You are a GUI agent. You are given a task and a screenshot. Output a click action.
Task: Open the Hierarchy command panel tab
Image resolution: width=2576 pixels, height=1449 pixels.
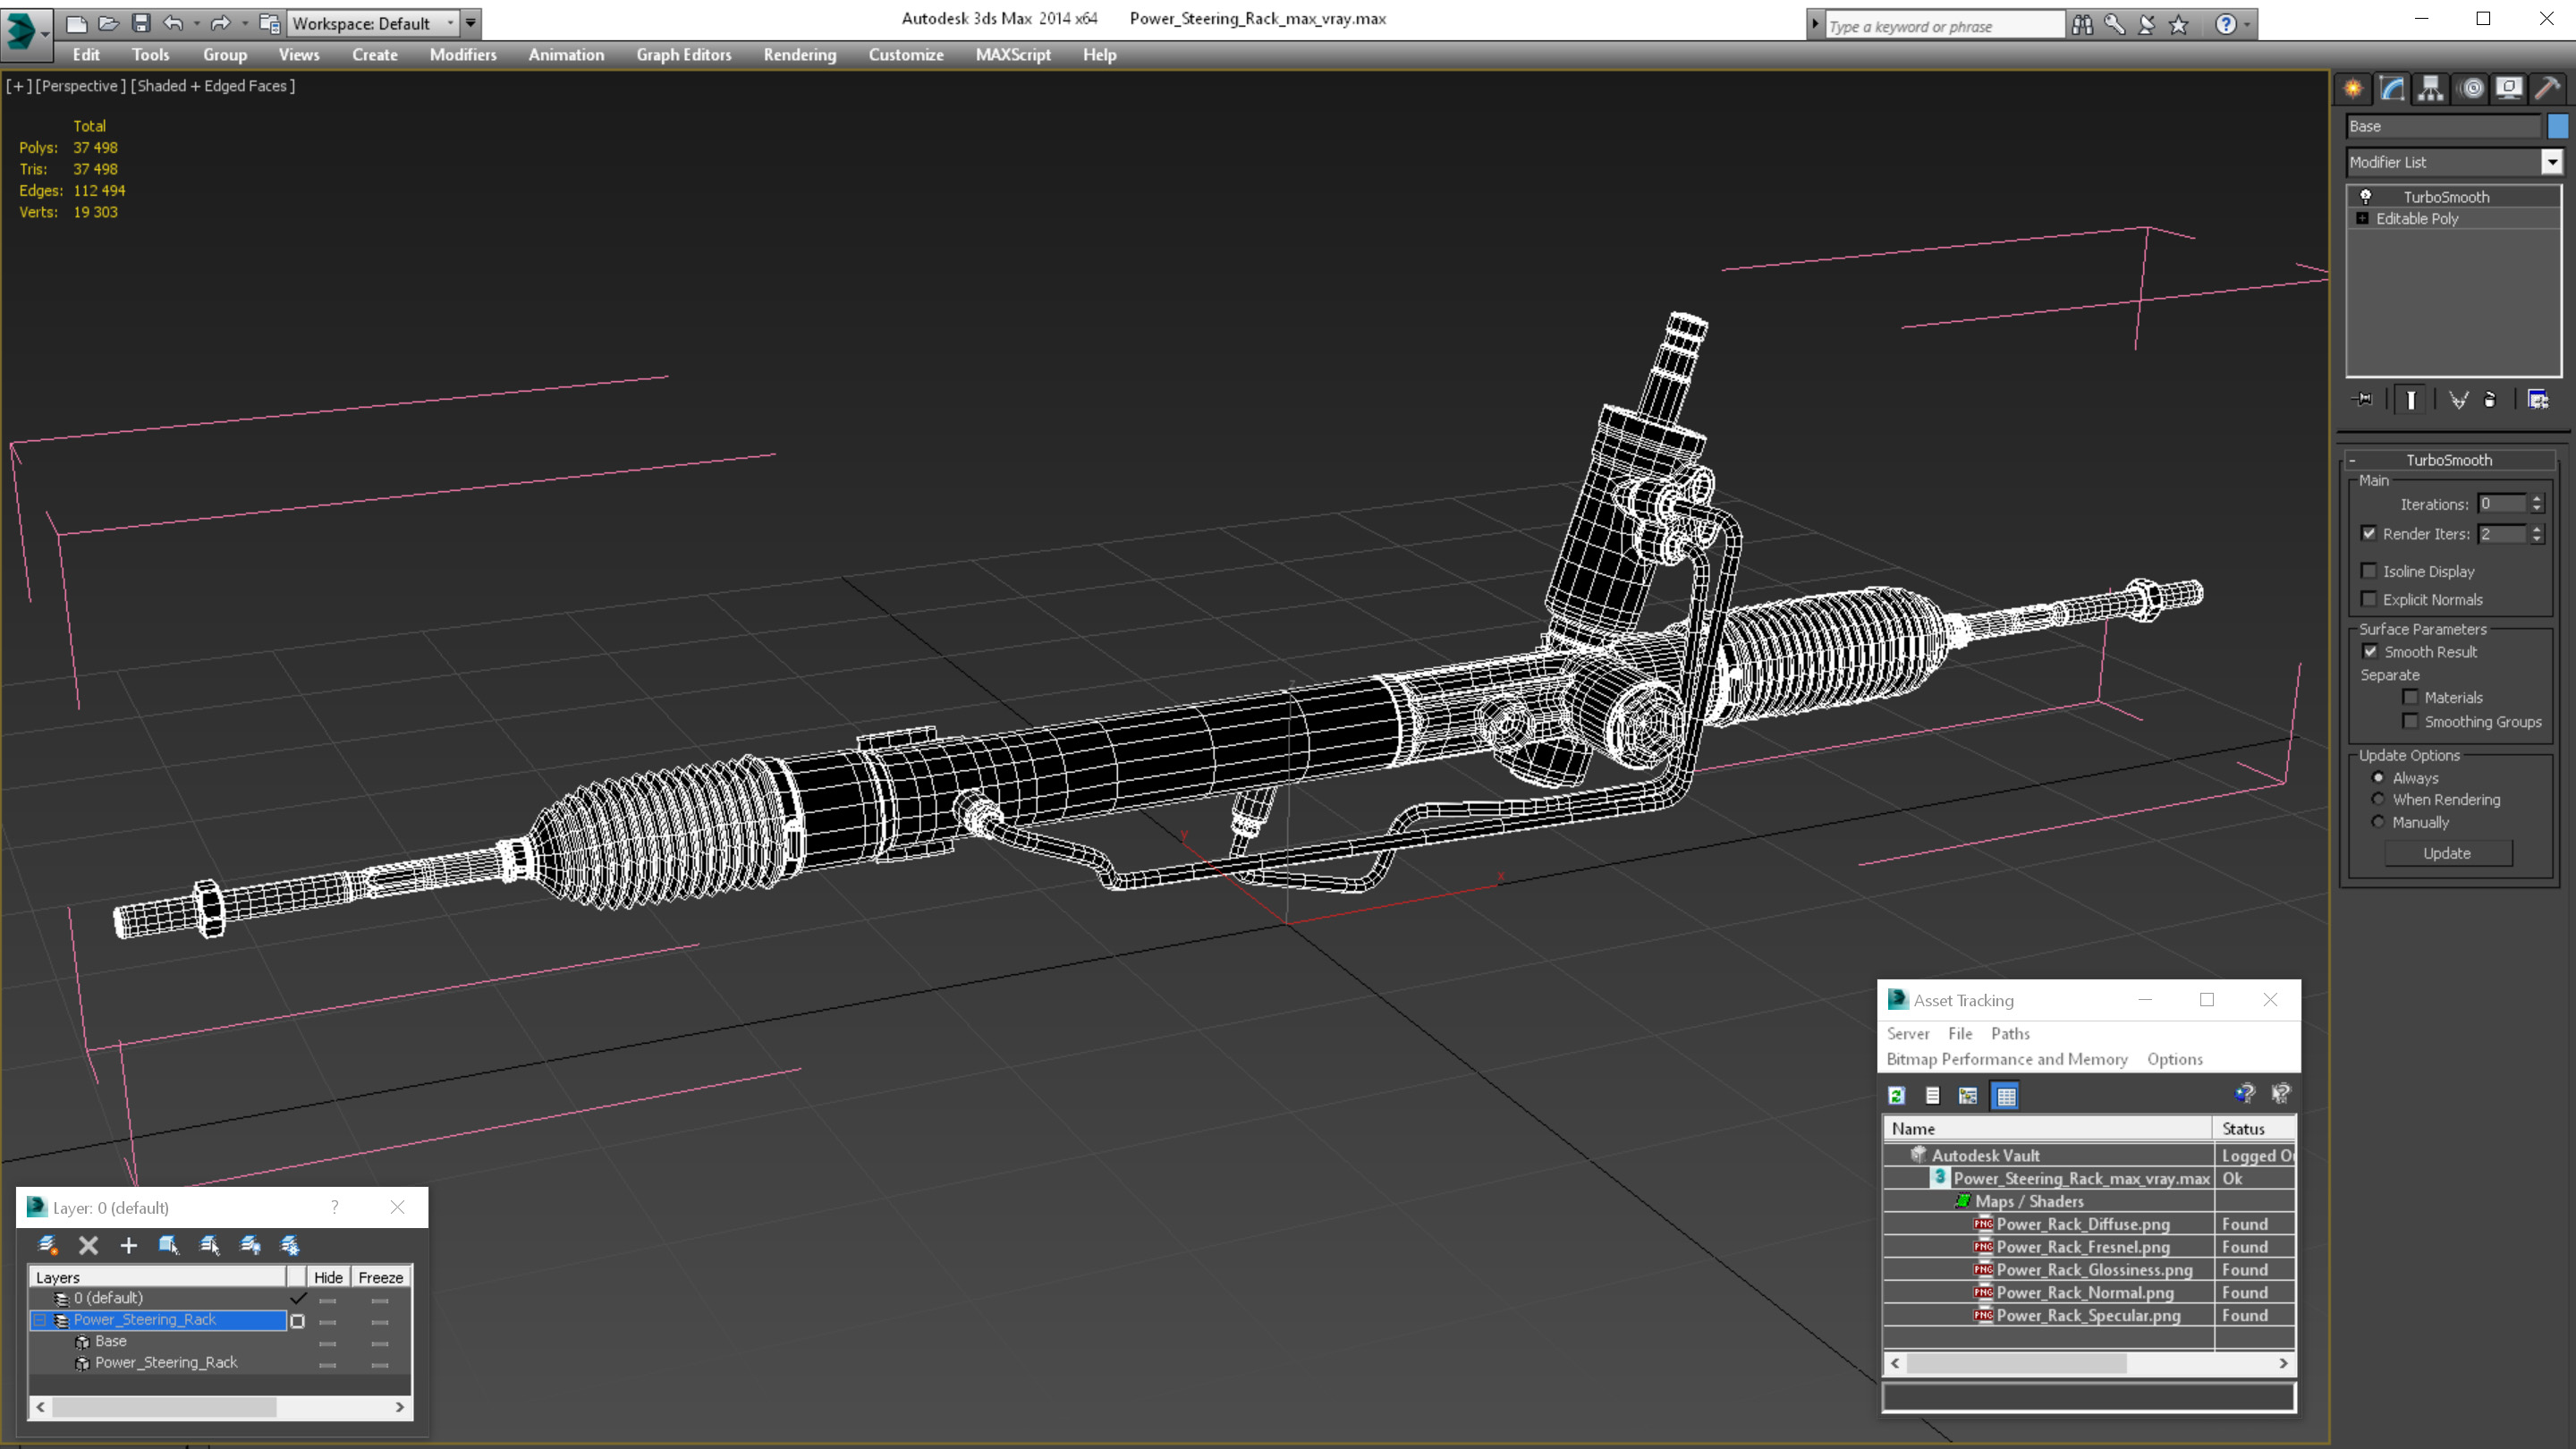pos(2431,89)
